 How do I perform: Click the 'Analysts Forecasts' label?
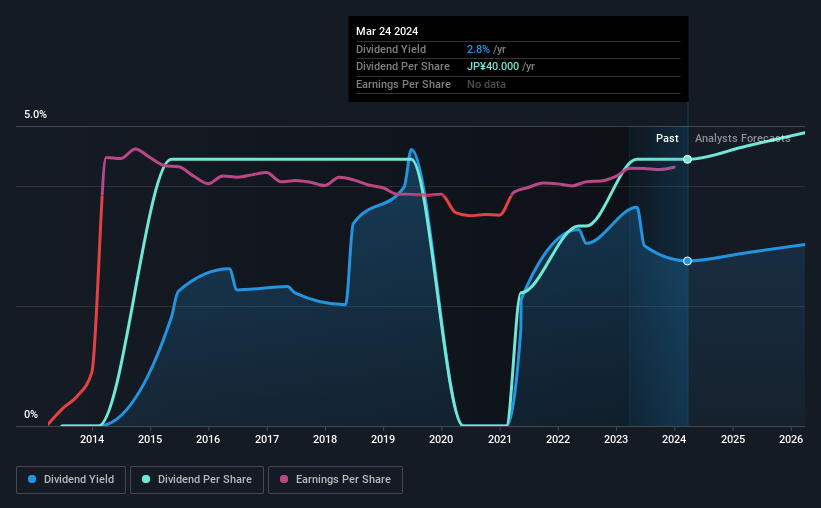(742, 138)
